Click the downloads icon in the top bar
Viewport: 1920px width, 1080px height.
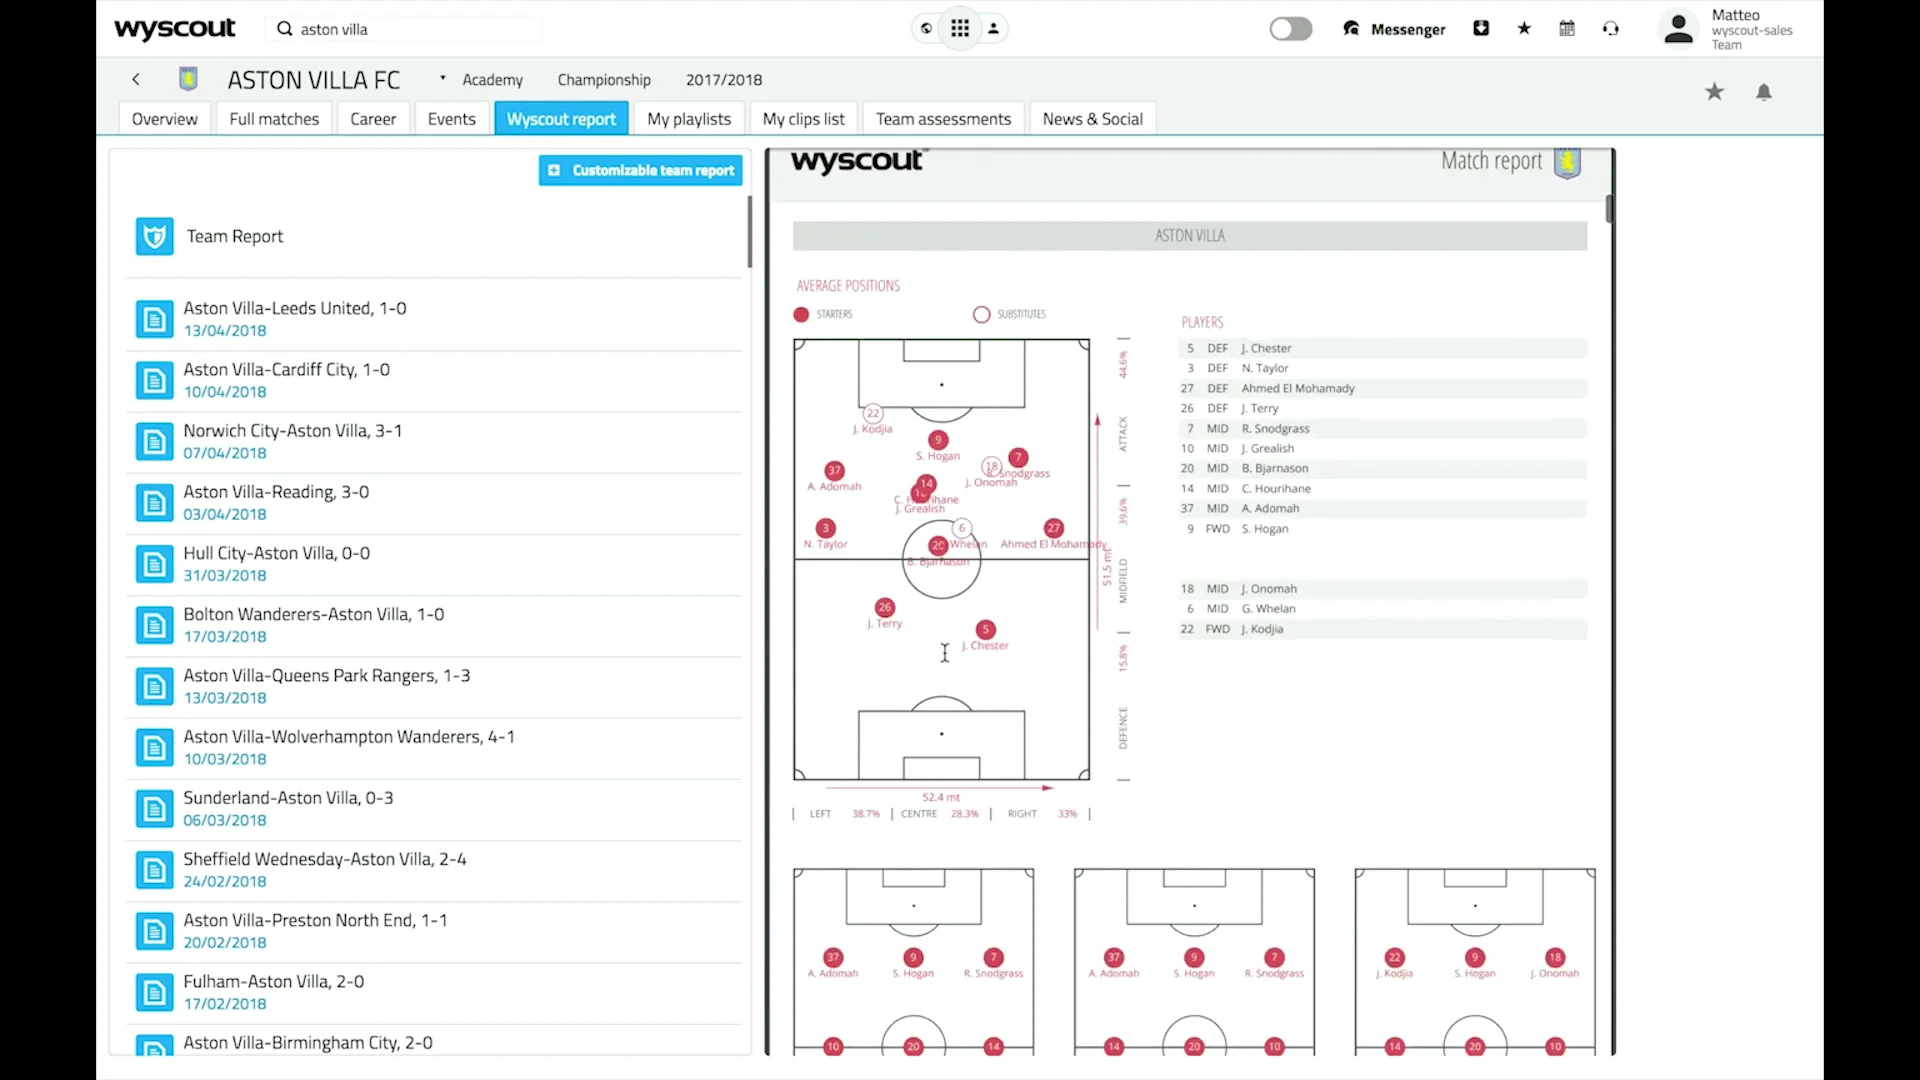(1481, 27)
